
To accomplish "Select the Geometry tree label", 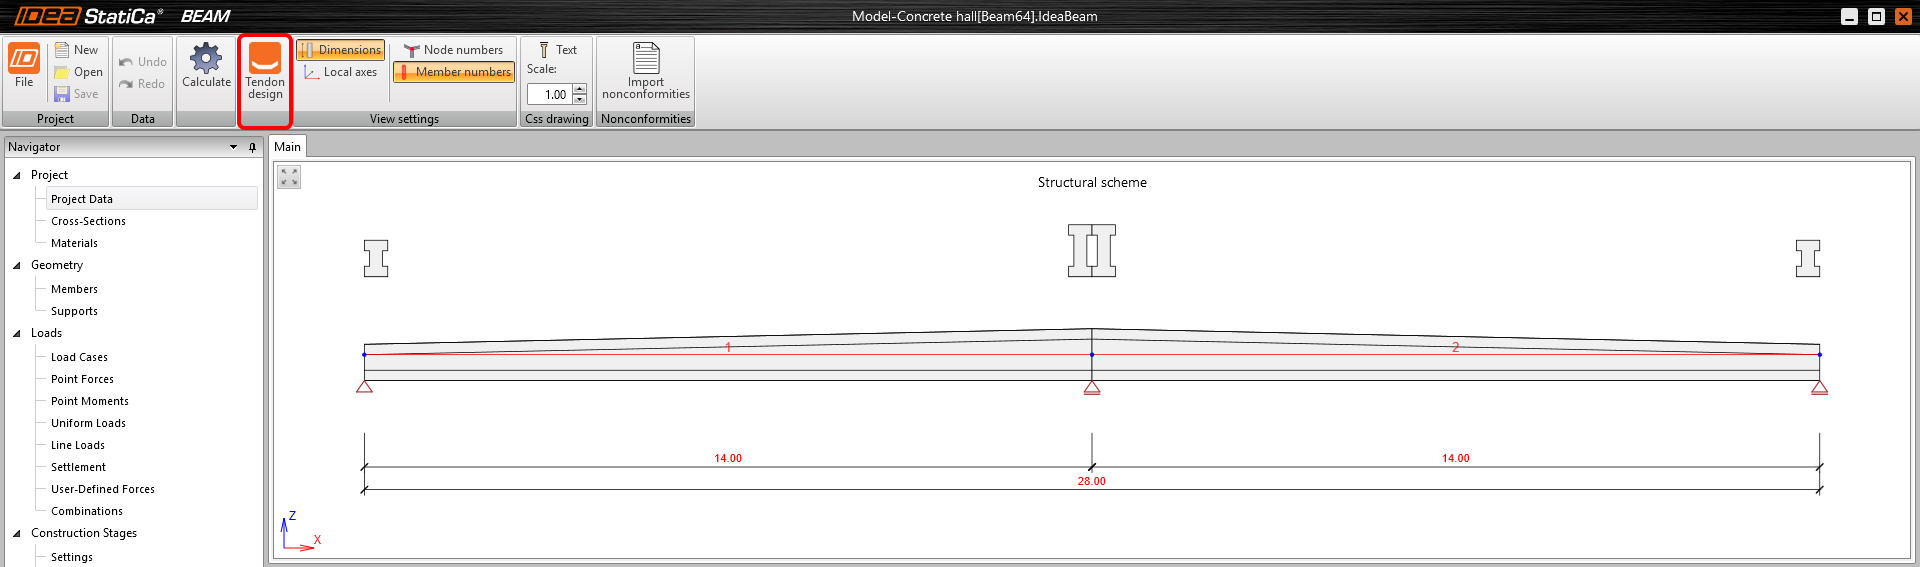I will point(57,265).
